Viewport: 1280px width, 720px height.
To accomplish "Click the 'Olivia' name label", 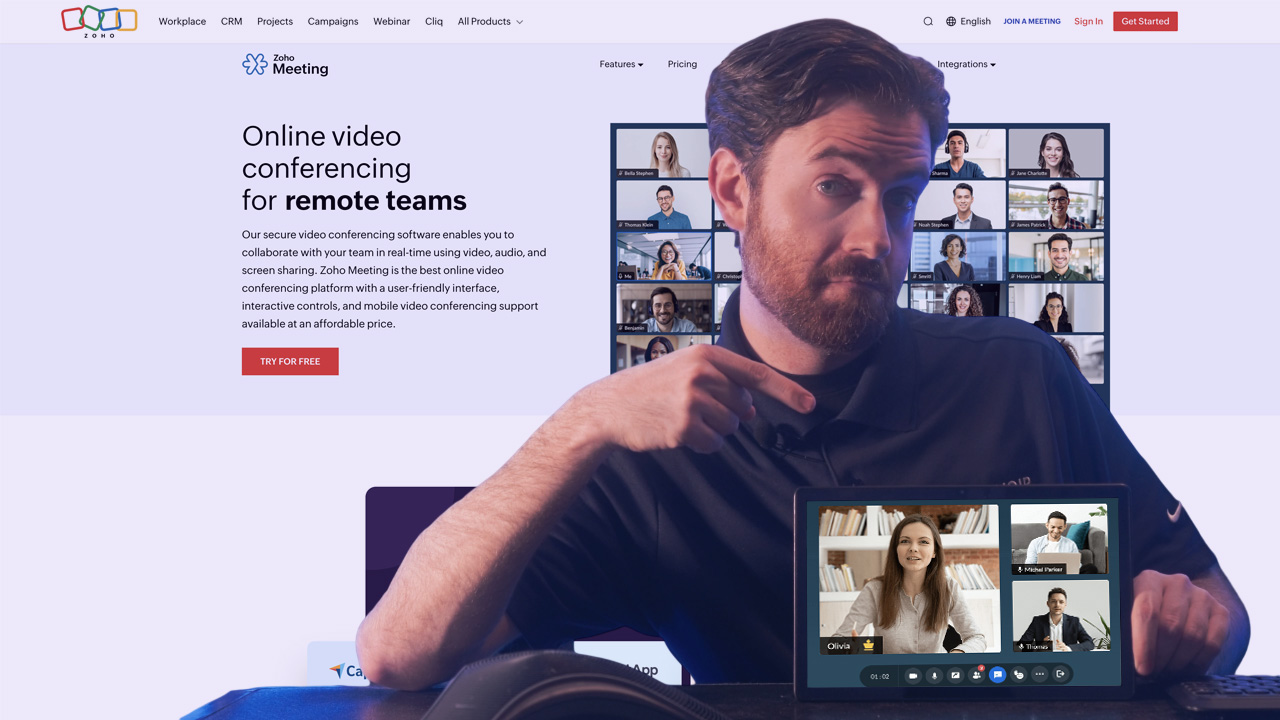I will click(x=839, y=646).
